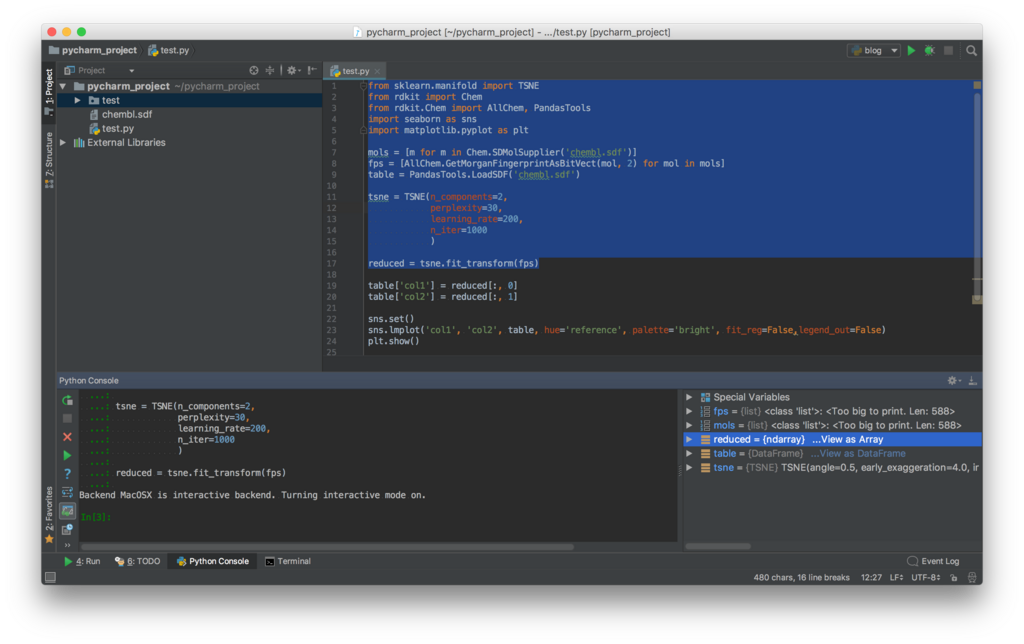The height and width of the screenshot is (644, 1024).
Task: Change LF line separator in status bar
Action: click(x=896, y=577)
